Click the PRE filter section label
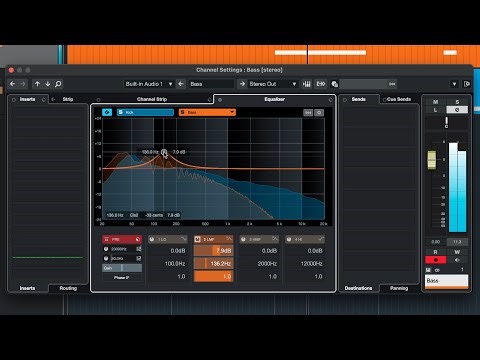This screenshot has width=480, height=360. point(116,239)
